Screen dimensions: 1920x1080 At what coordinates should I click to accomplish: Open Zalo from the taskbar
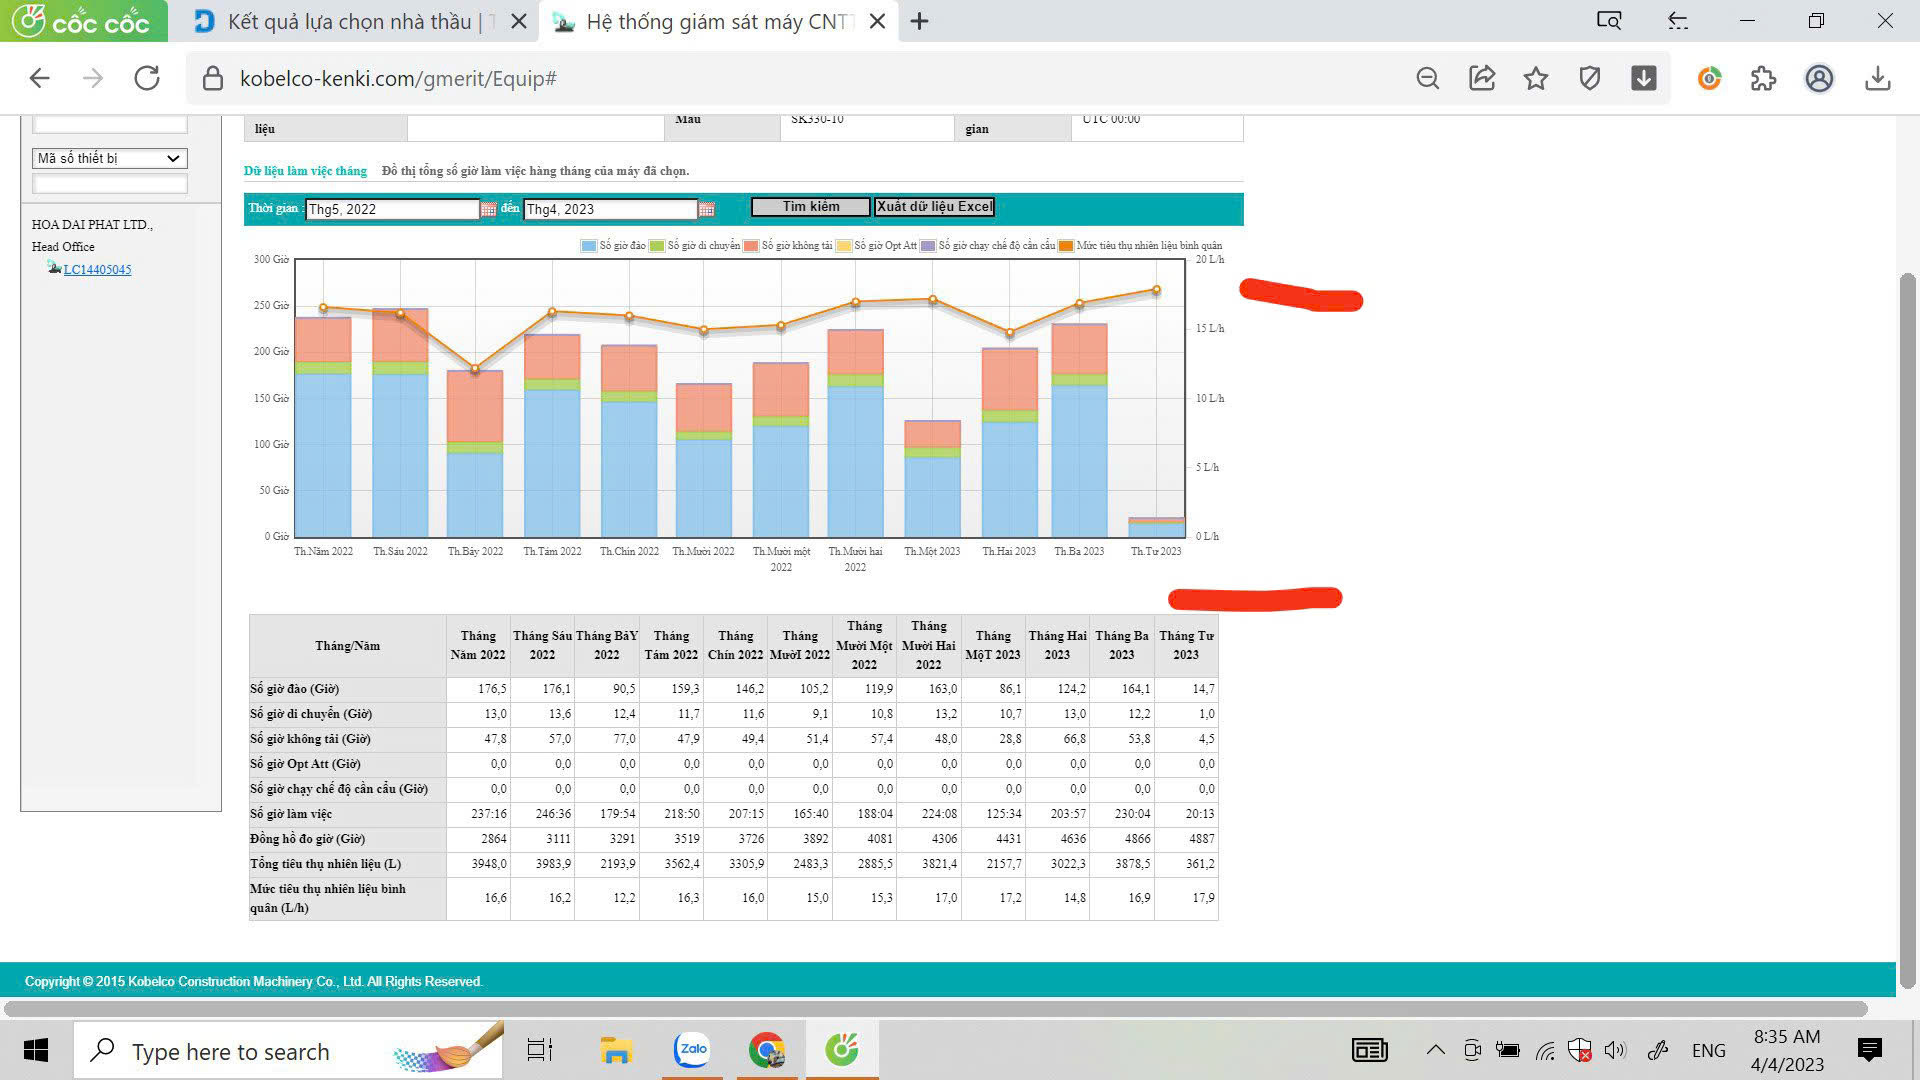click(692, 1050)
